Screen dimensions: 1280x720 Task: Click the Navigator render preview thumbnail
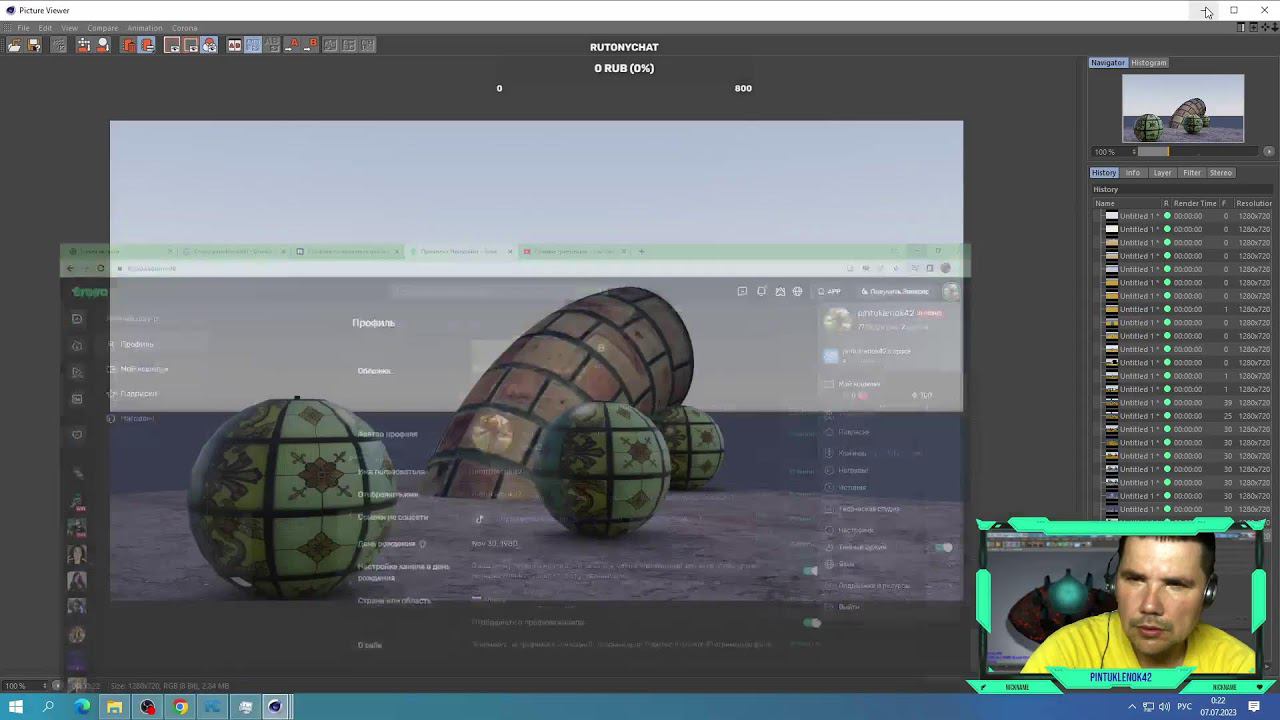tap(1183, 108)
